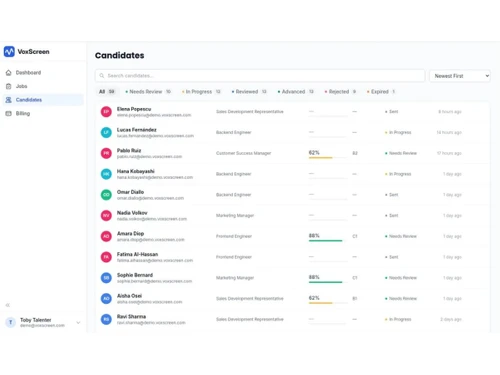500x375 pixels.
Task: Click Aisha Osei's Needs Review status
Action: coord(401,299)
